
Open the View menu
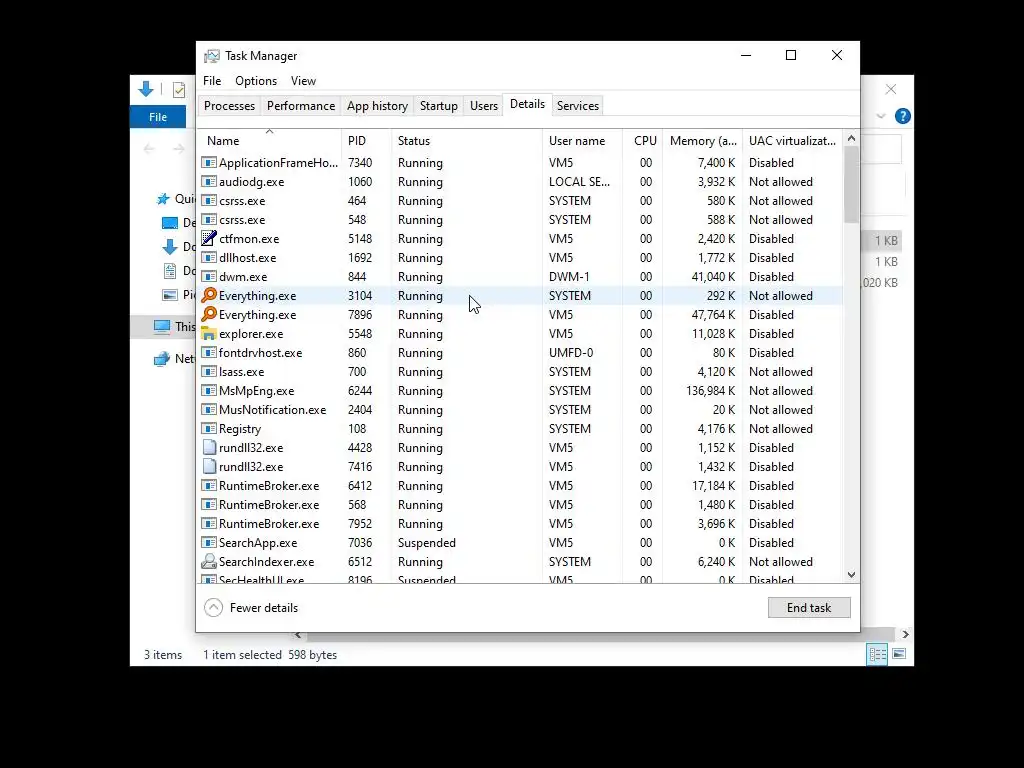[303, 81]
